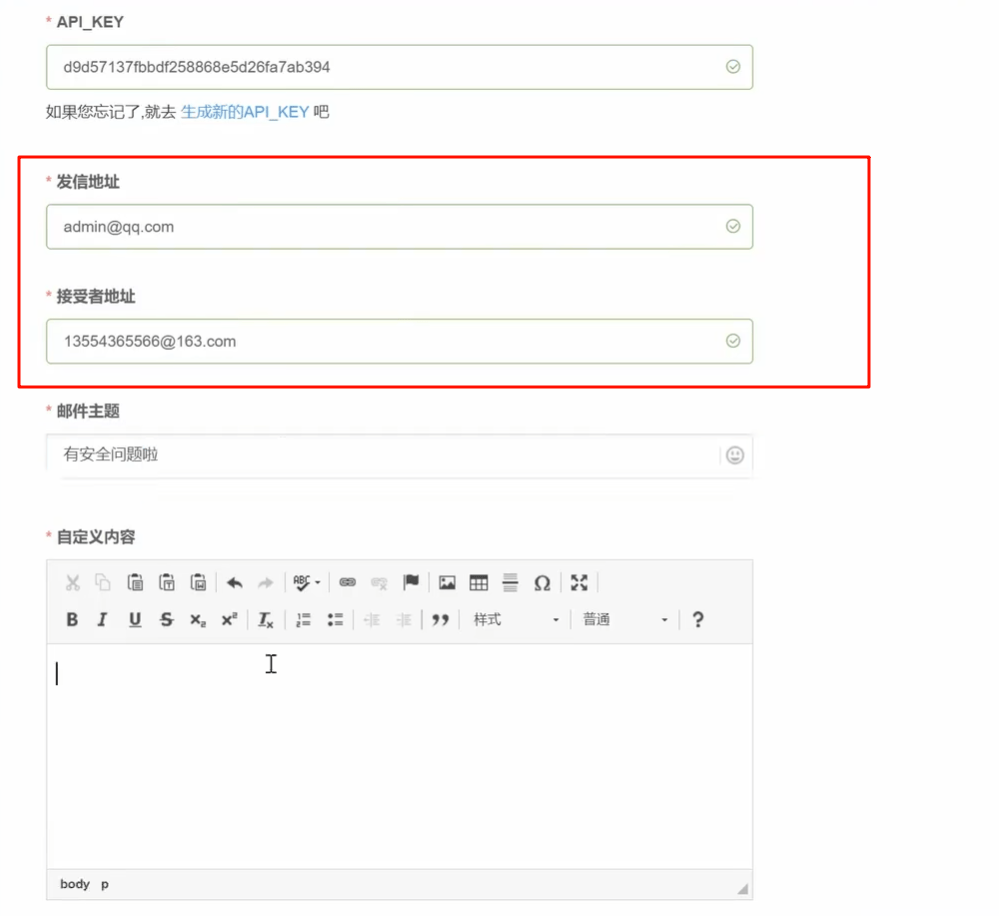Select the body element path item
This screenshot has height=916, width=999.
[75, 884]
